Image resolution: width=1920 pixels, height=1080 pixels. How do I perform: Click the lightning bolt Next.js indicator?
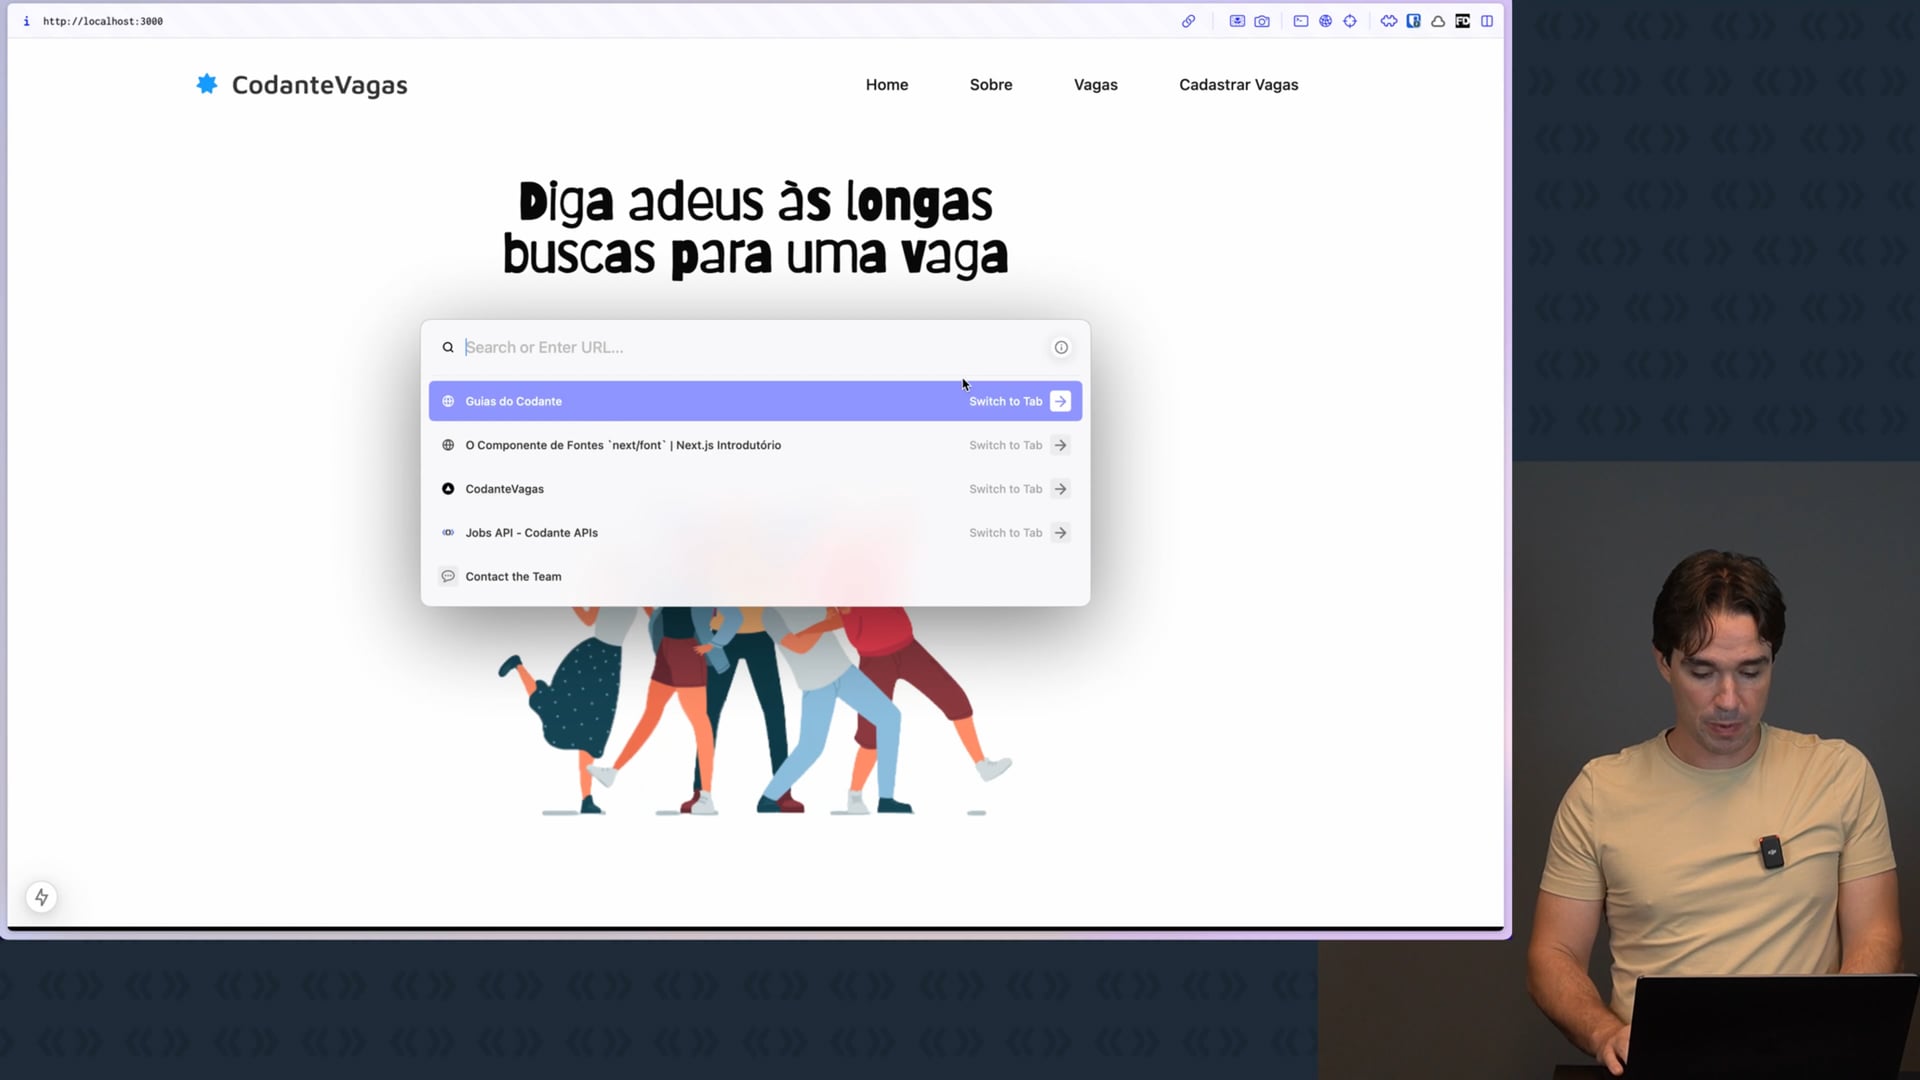[x=41, y=897]
